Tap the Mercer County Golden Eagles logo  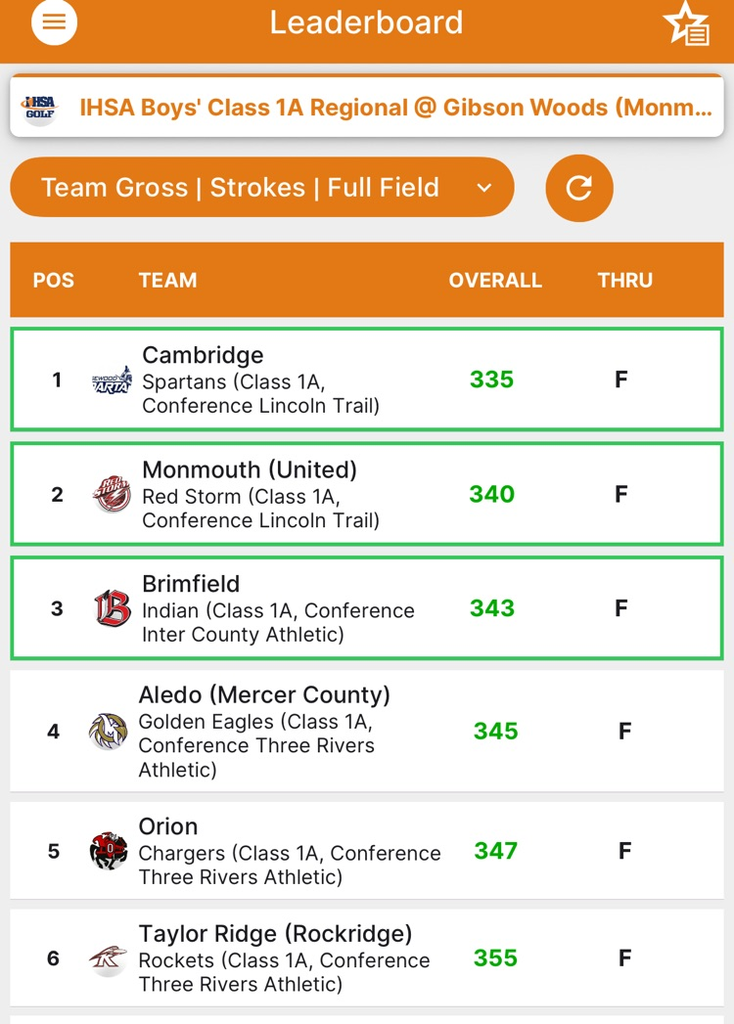pos(108,731)
